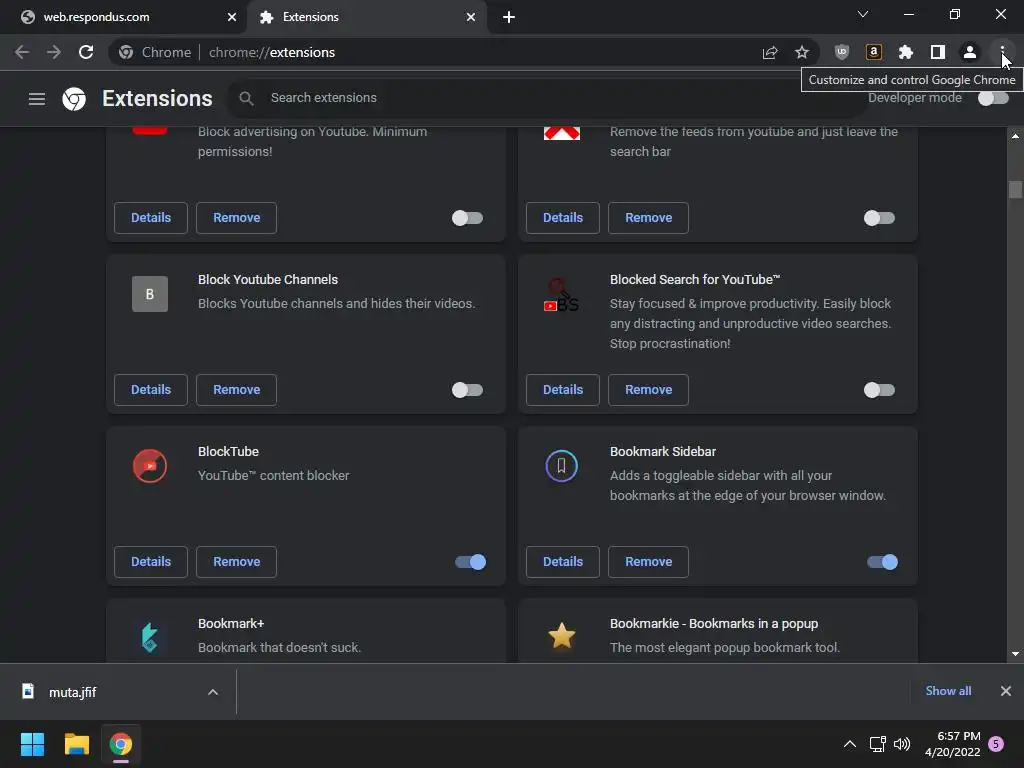
Task: Click the Blocked Search for YouTube icon
Action: coord(562,295)
